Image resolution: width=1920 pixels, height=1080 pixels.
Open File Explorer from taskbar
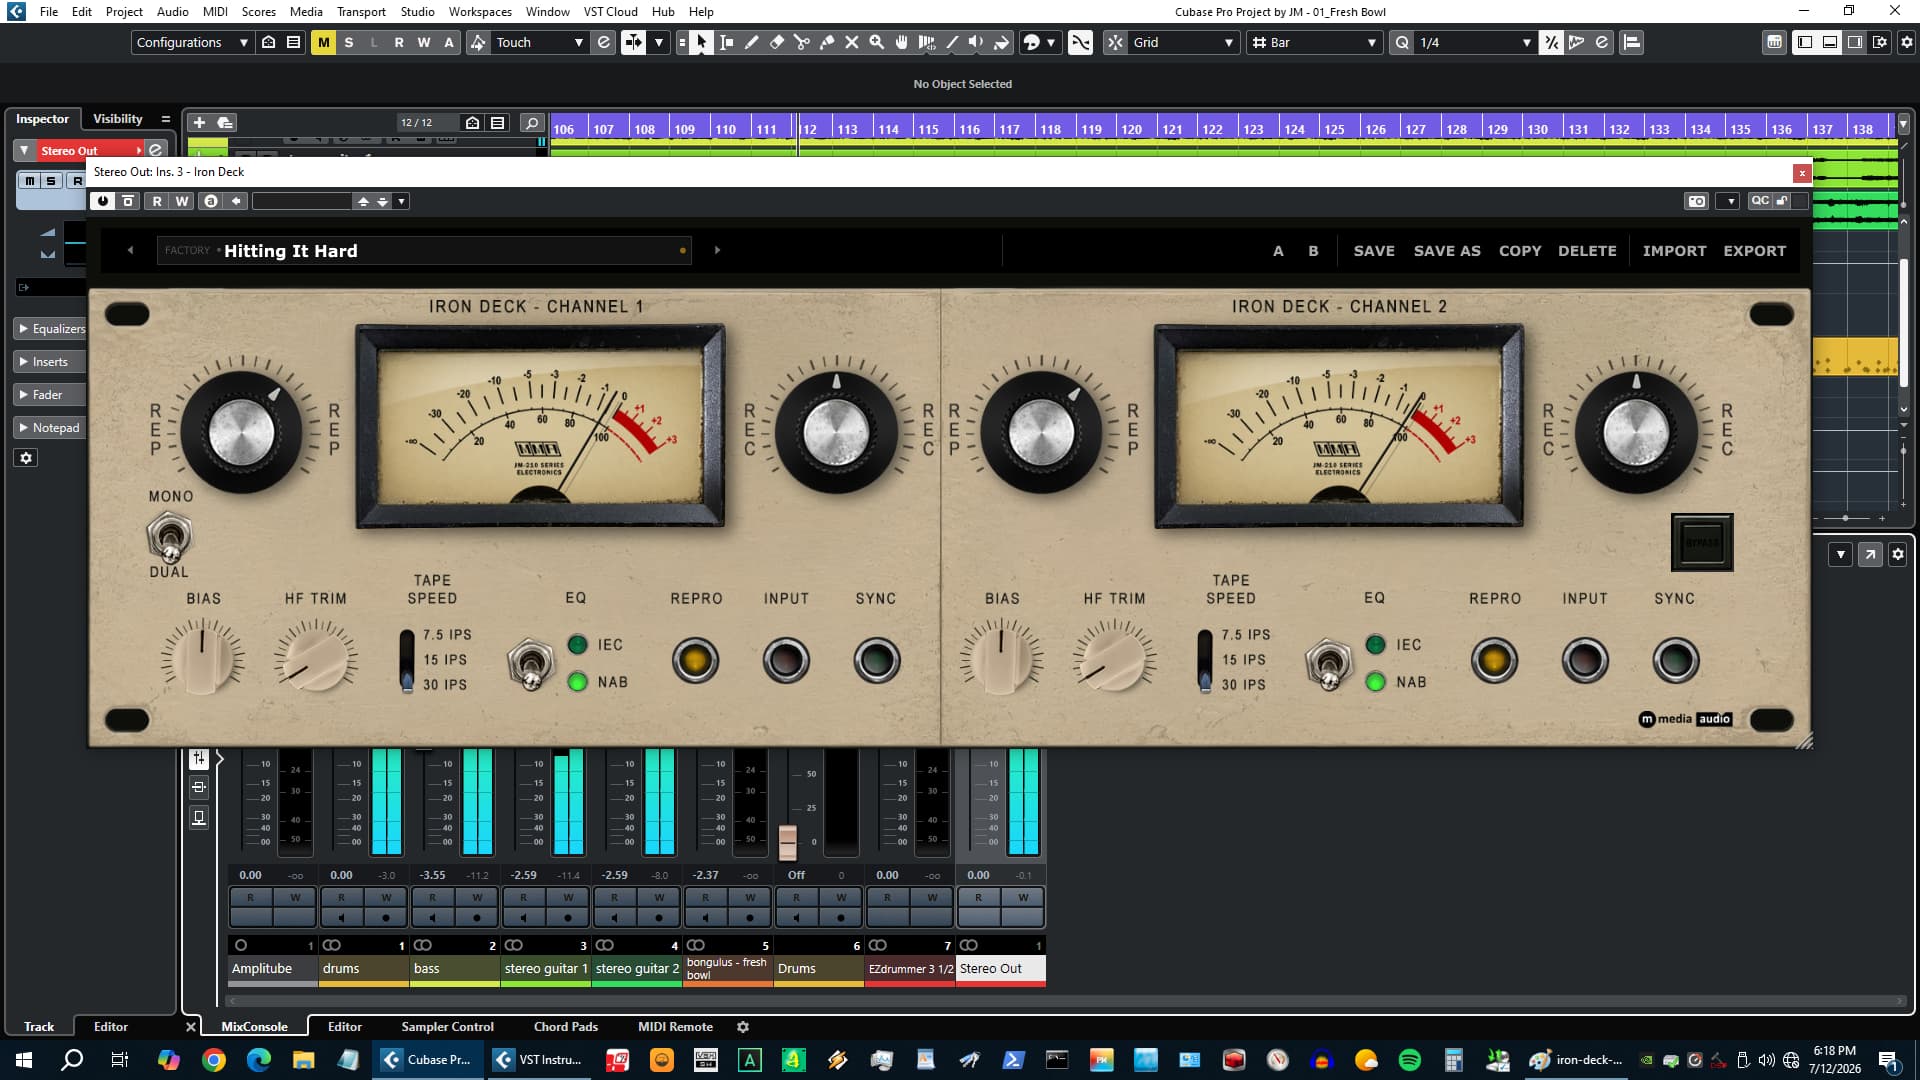click(x=303, y=1060)
